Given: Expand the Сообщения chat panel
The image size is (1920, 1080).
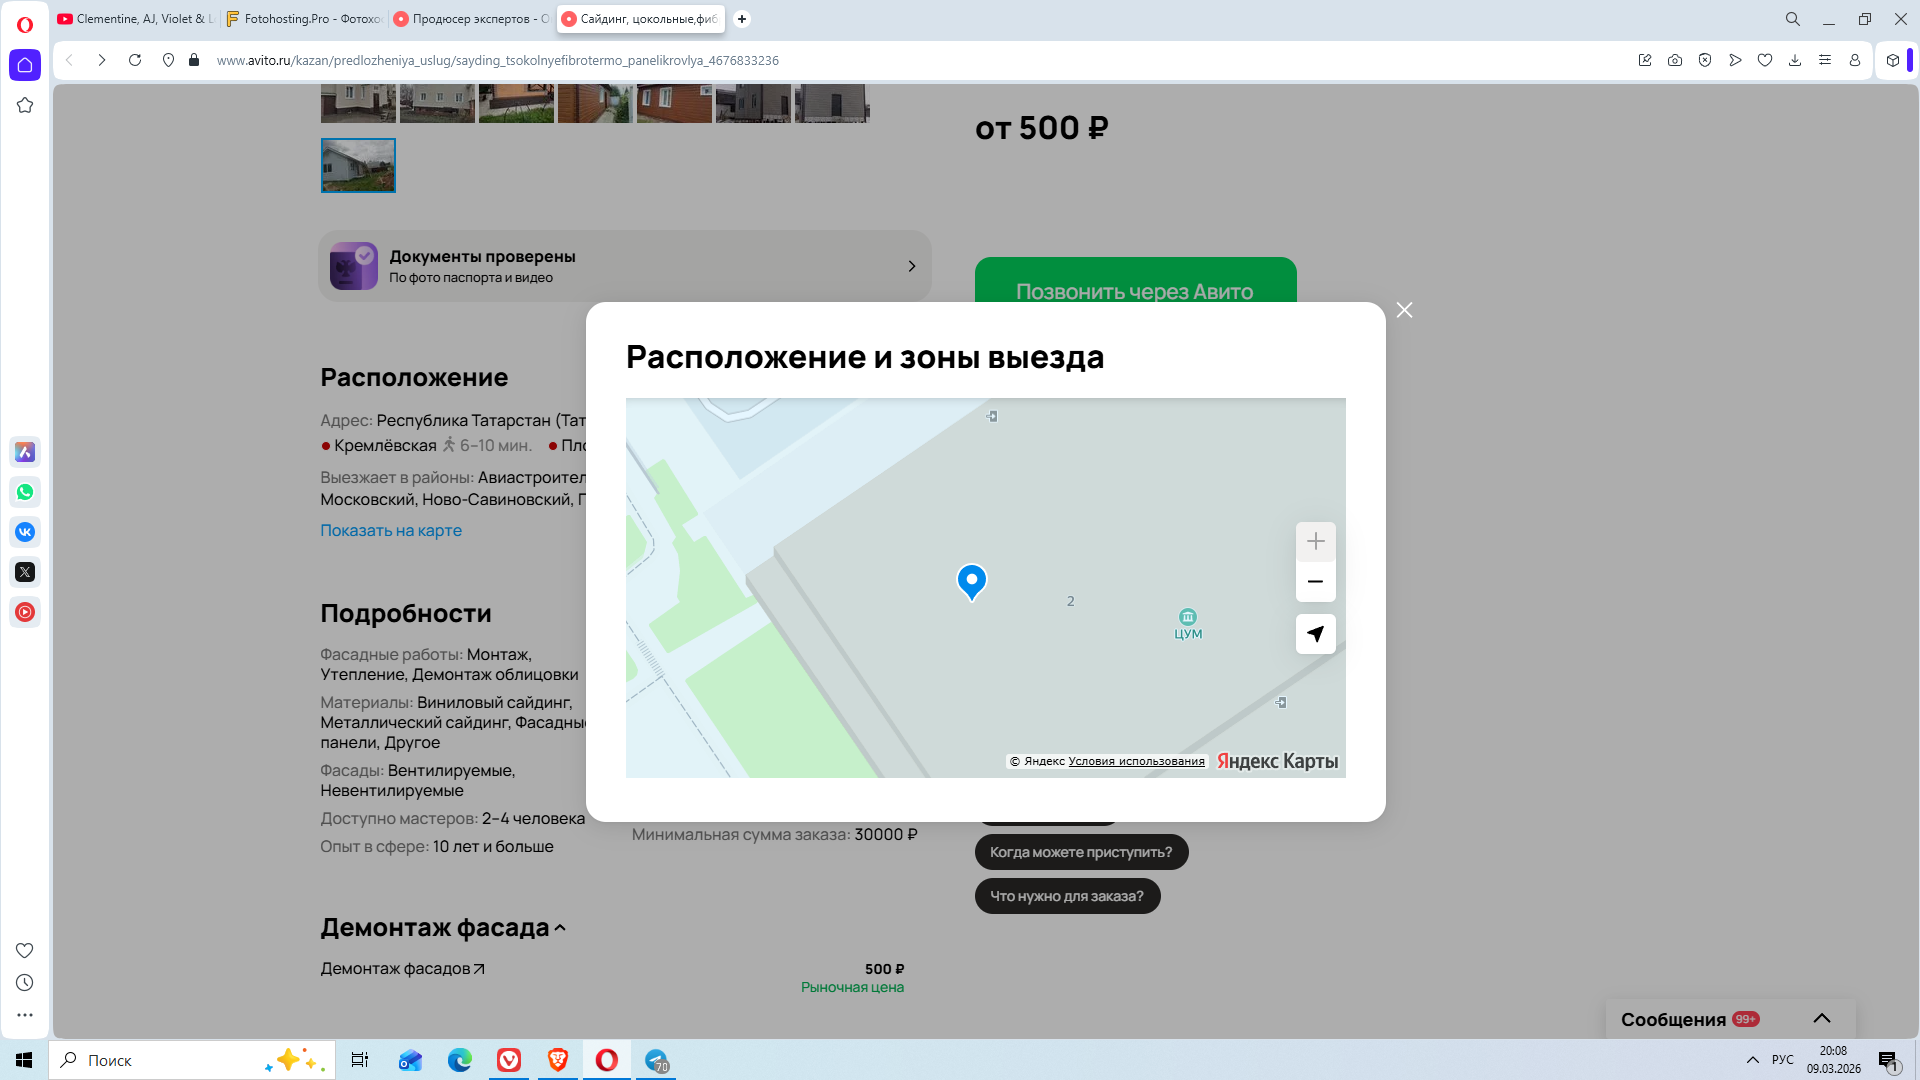Looking at the screenshot, I should [x=1821, y=1018].
